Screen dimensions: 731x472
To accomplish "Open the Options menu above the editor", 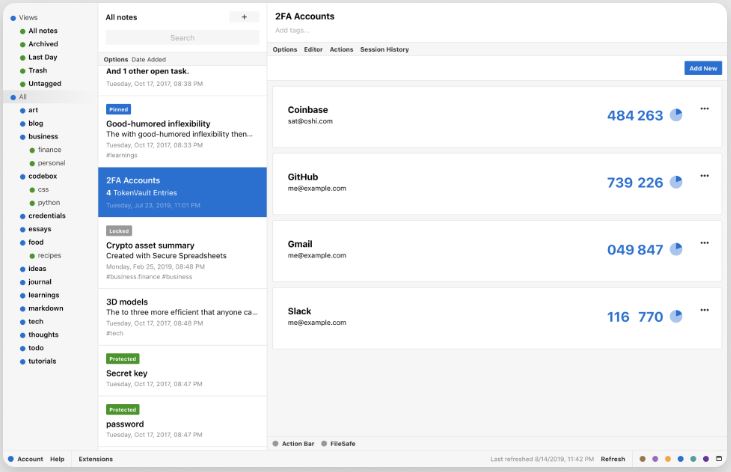I will tap(285, 49).
